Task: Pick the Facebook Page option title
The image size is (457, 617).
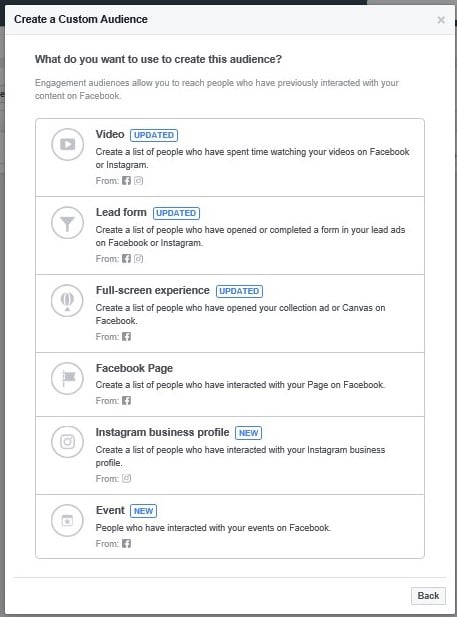Action: tap(134, 368)
